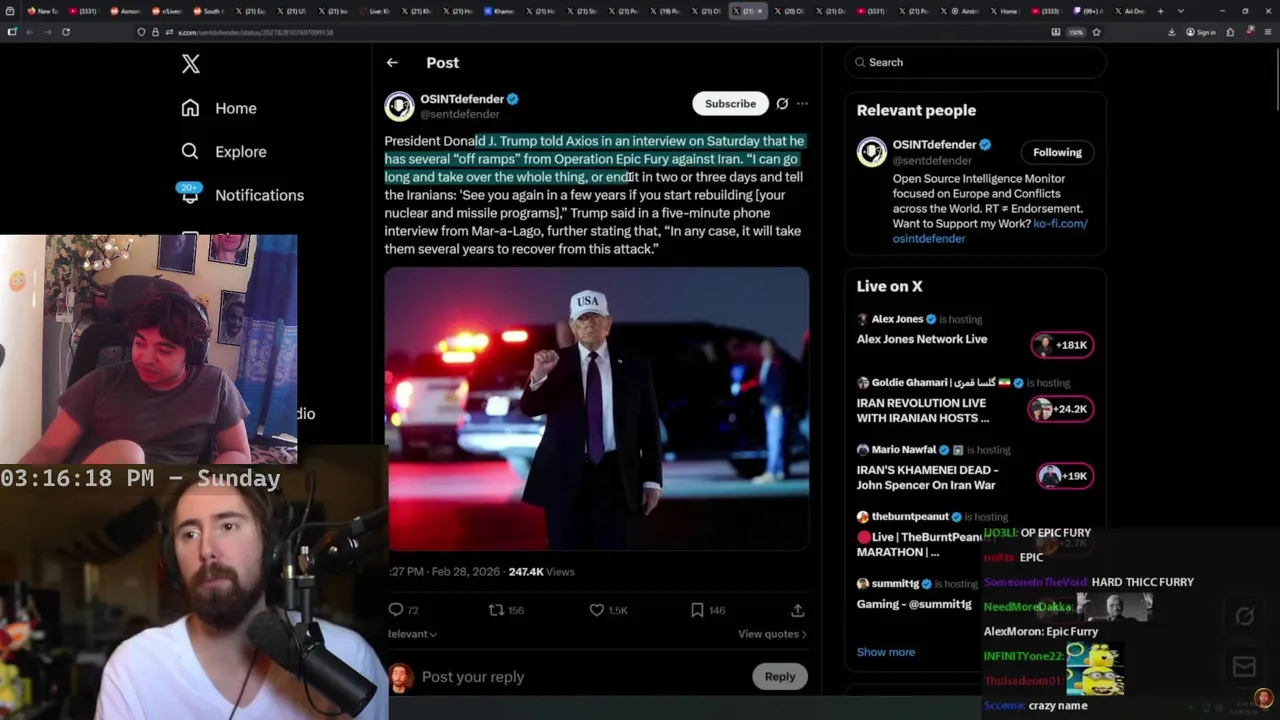Click the share icon on the post
1280x720 pixels.
click(797, 609)
